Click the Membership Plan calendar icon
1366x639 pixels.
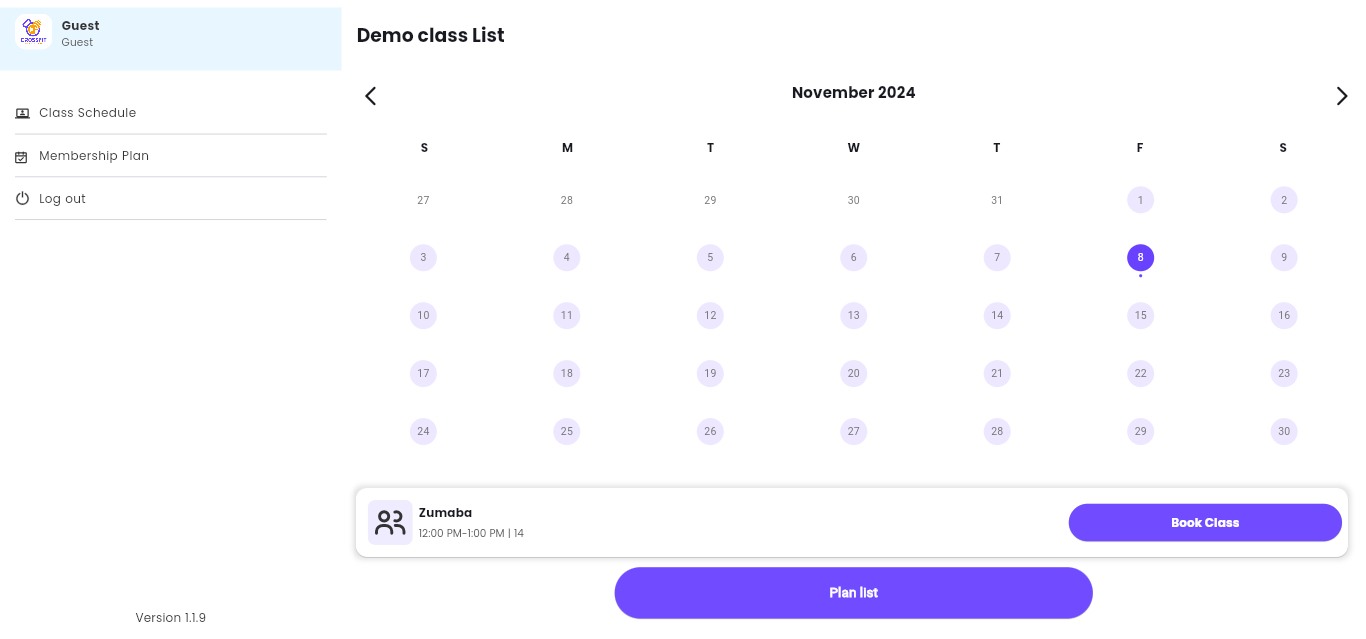(22, 157)
